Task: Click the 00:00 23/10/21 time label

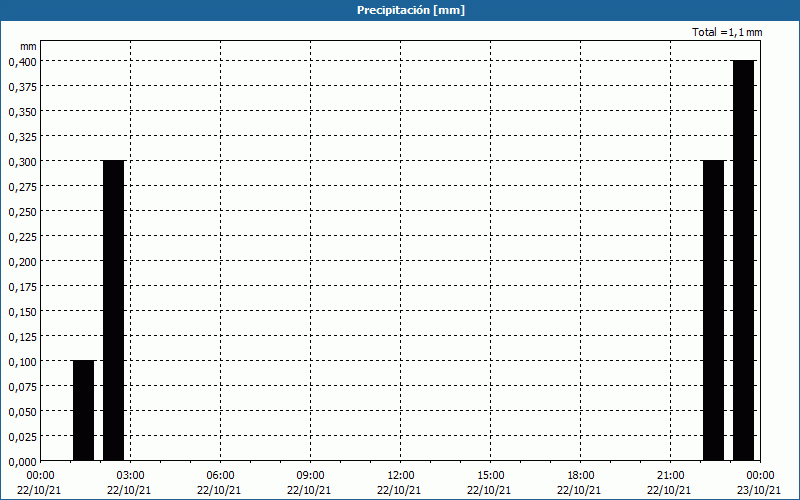Action: coord(760,483)
